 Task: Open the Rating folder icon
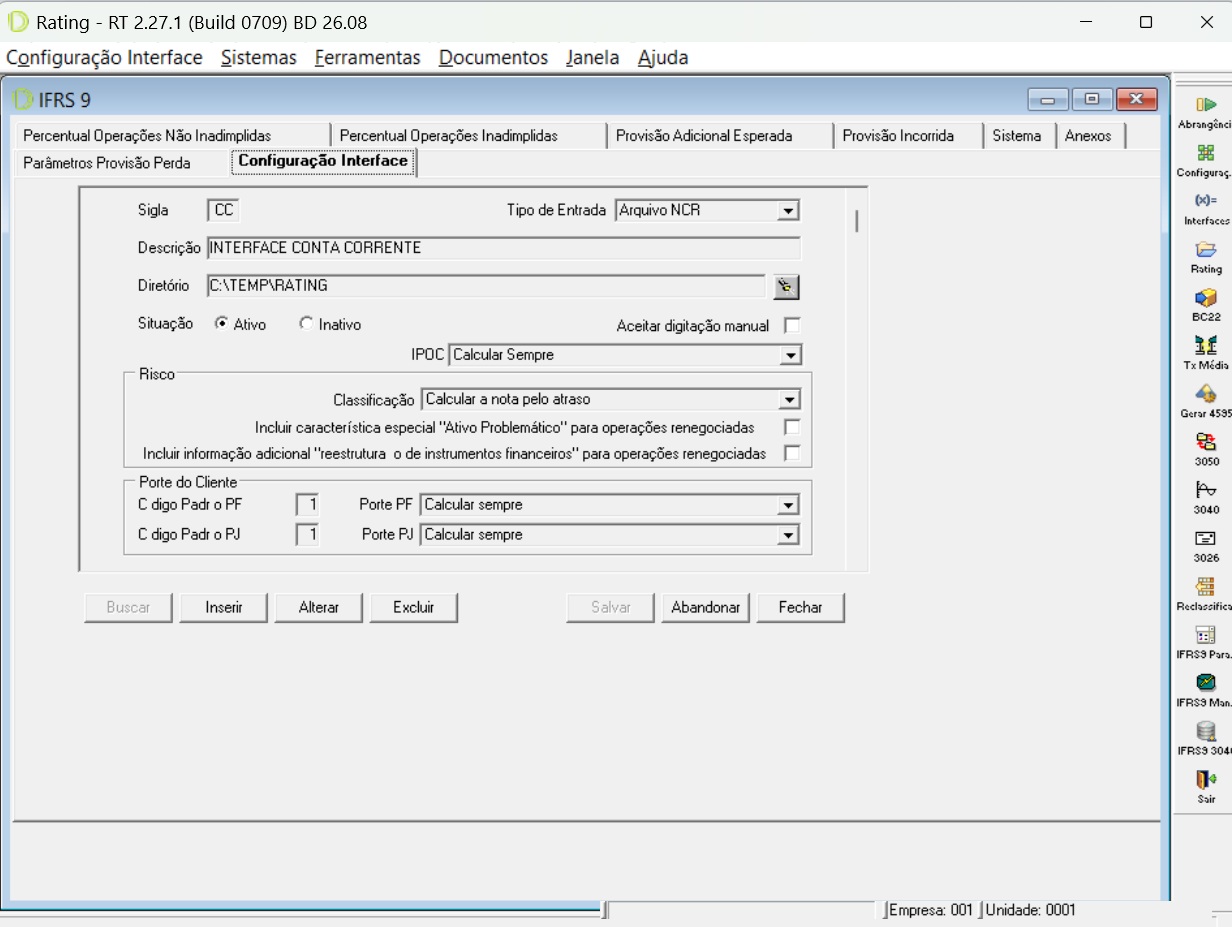(x=1206, y=249)
